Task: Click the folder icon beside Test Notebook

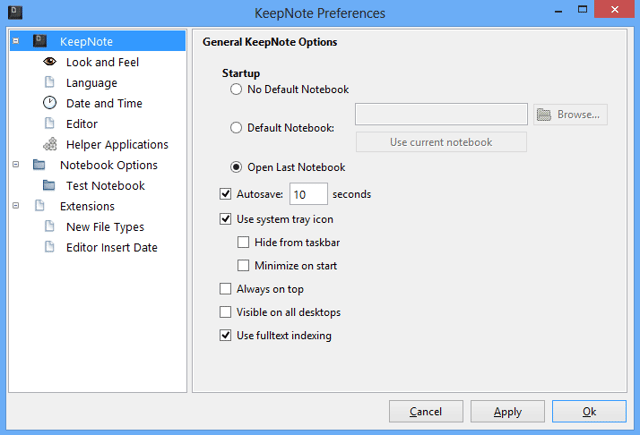Action: click(49, 185)
